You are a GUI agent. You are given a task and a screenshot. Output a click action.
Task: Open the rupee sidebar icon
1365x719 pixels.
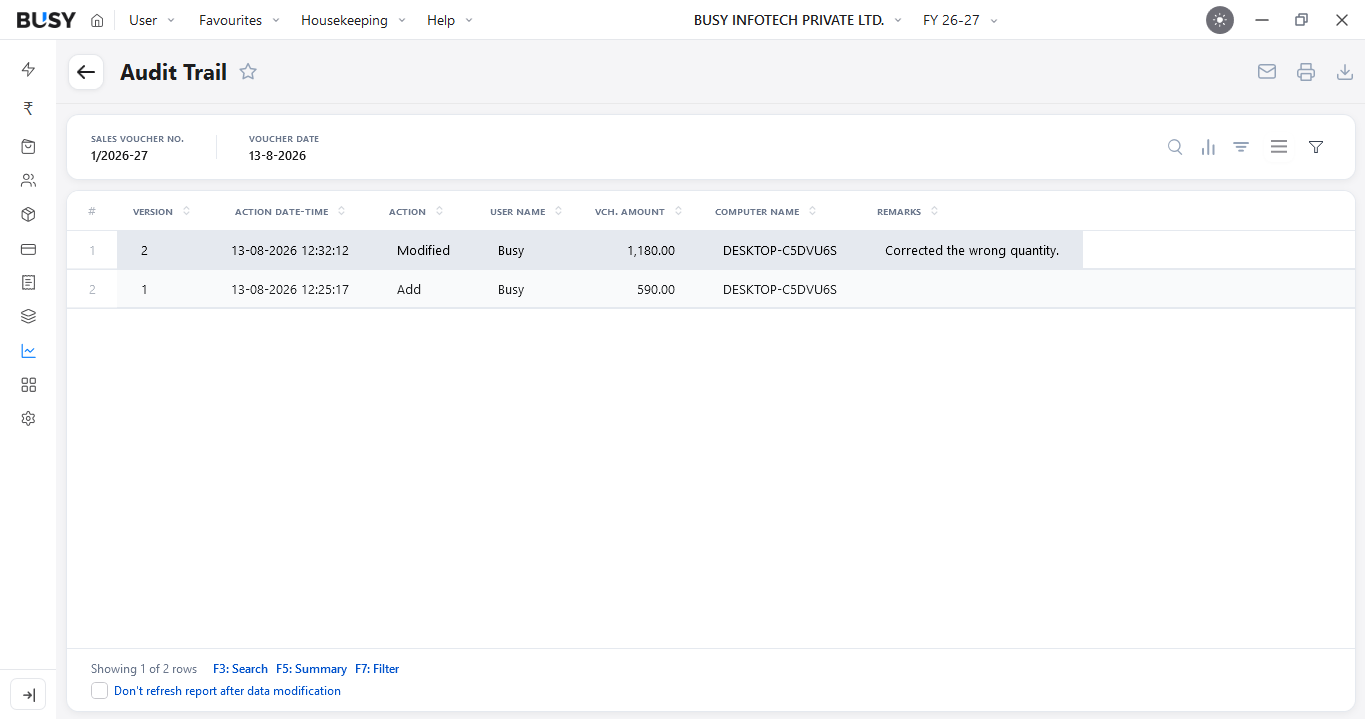pyautogui.click(x=28, y=108)
